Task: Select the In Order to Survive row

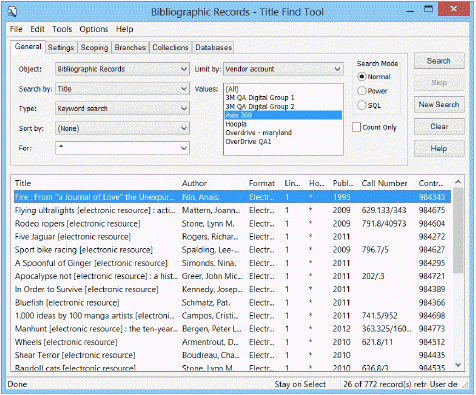Action: pos(232,289)
